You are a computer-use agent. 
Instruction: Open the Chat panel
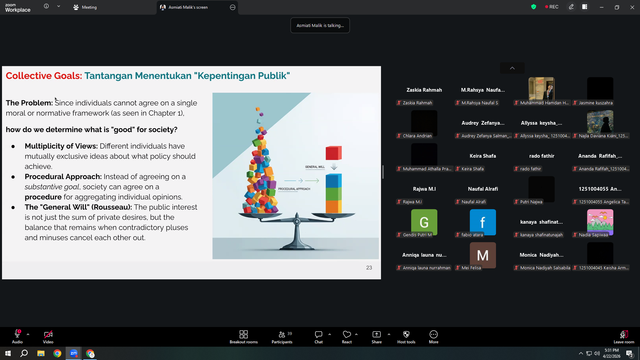(318, 337)
